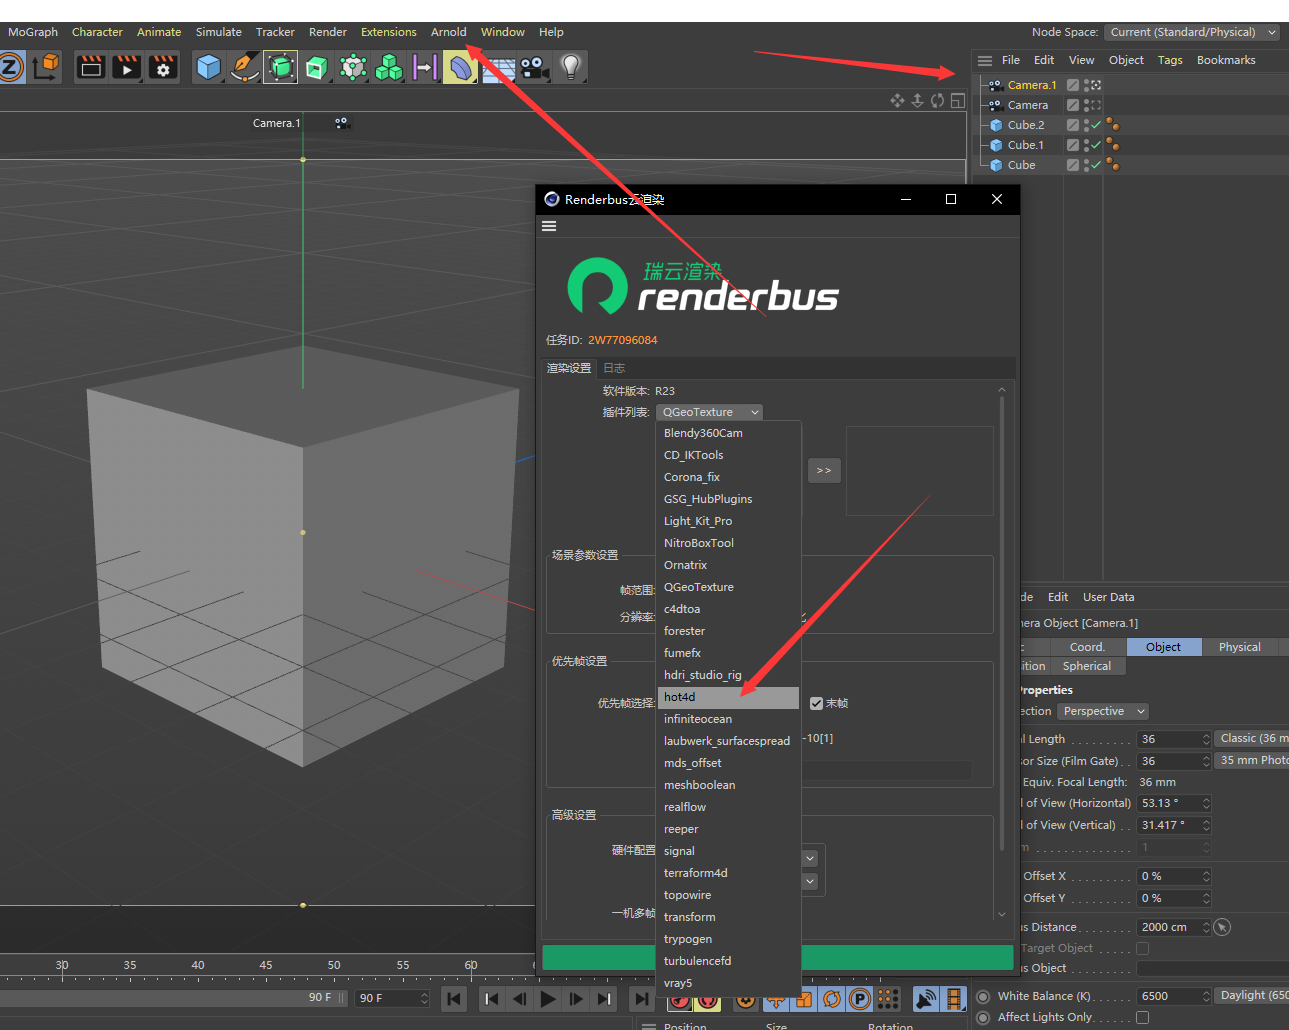Toggle Affect Lights Only checkbox
This screenshot has height=1030, width=1289.
point(1142,1017)
